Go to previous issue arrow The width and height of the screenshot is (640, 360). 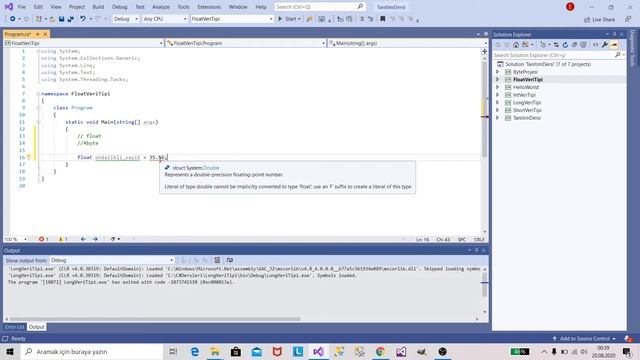click(x=83, y=239)
